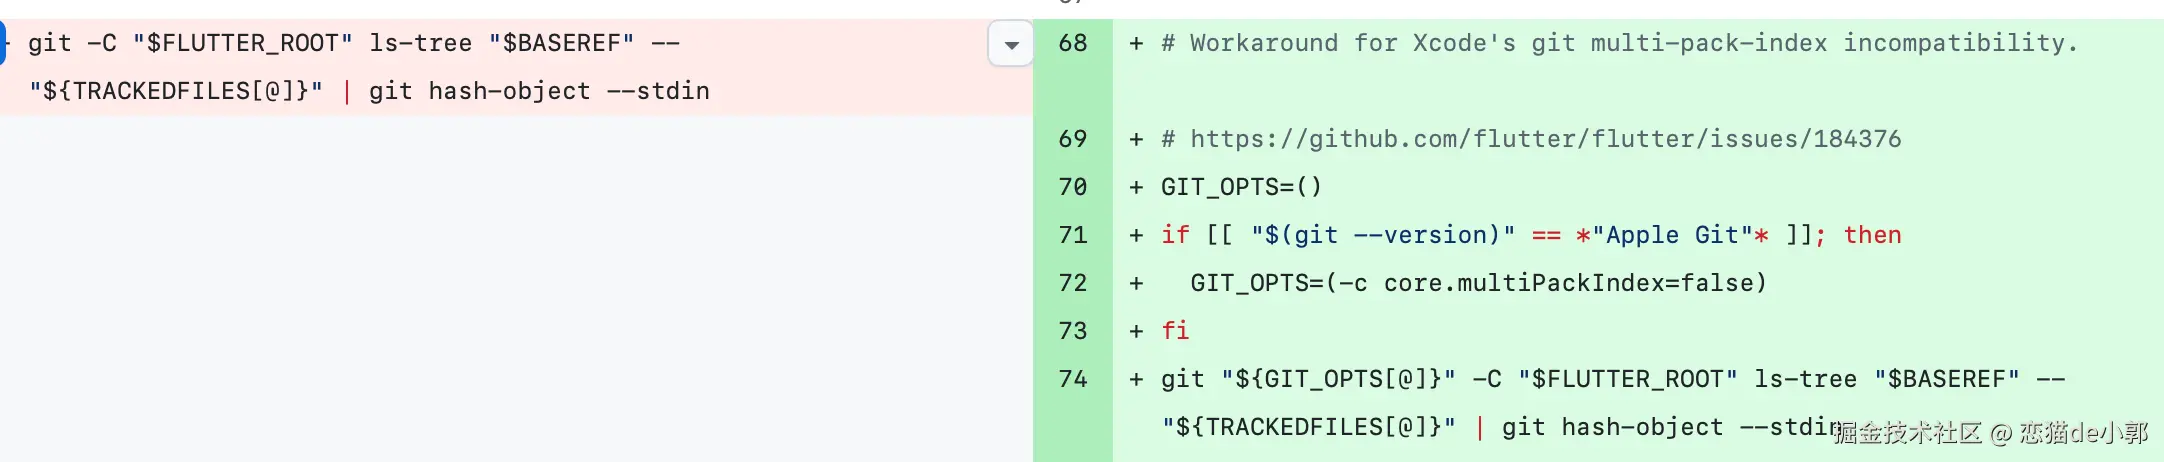2164x462 pixels.
Task: Open the dropdown arrow beside the deleted line
Action: click(x=1011, y=45)
